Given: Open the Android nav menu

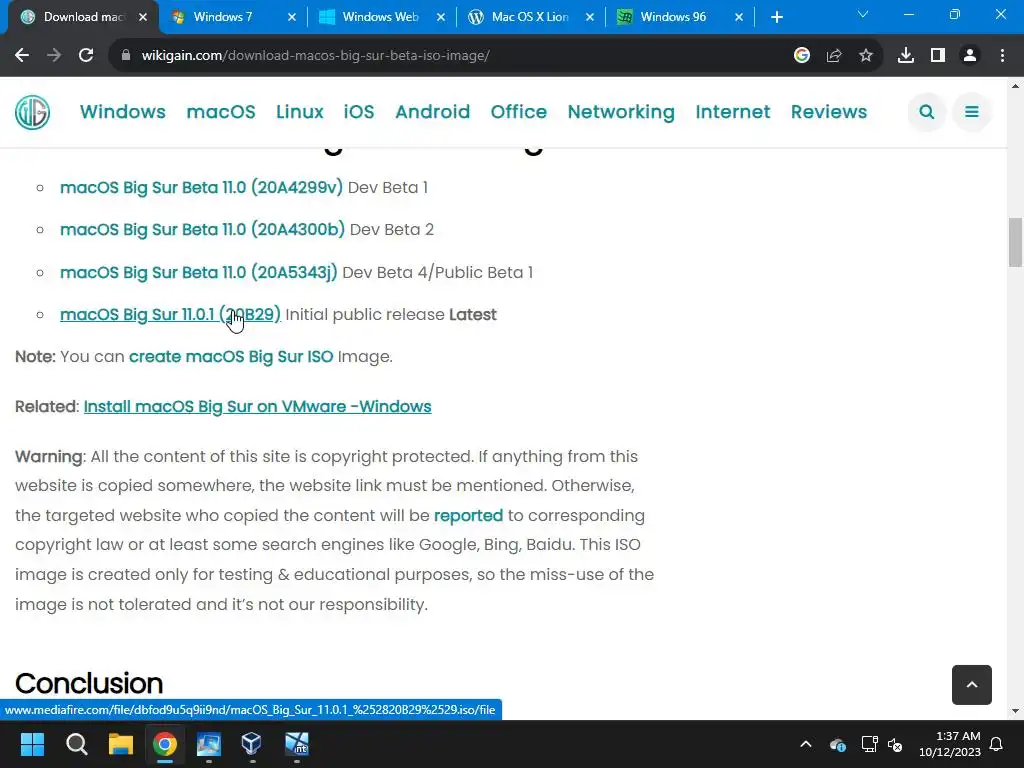Looking at the screenshot, I should click(x=432, y=112).
